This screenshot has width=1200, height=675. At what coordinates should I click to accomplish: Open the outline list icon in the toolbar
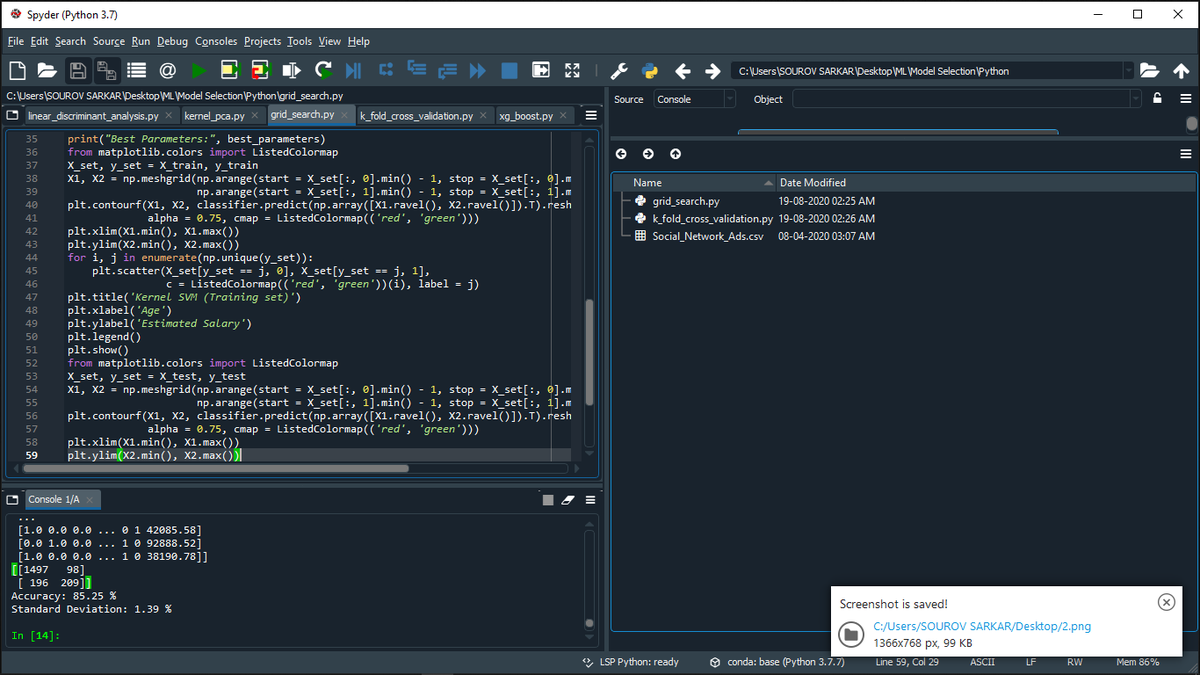click(x=137, y=71)
